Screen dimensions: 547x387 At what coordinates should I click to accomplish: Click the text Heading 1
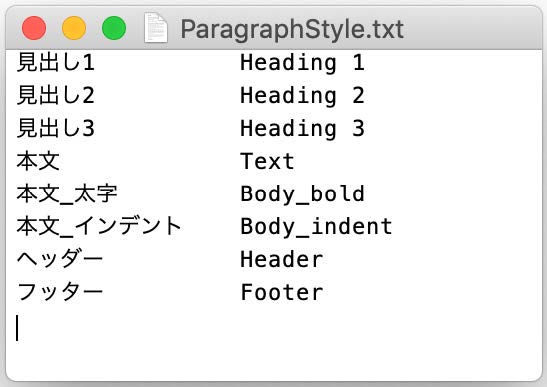[302, 63]
